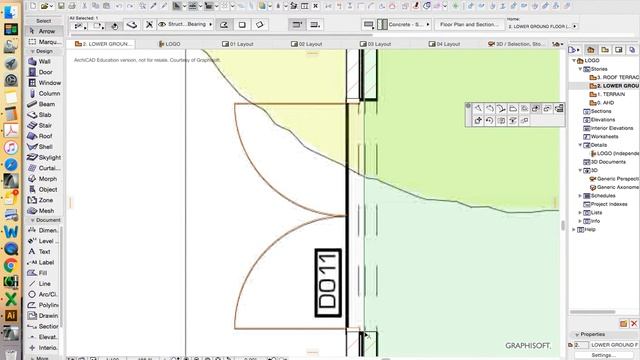
Task: Activate the Shell tool
Action: point(44,147)
